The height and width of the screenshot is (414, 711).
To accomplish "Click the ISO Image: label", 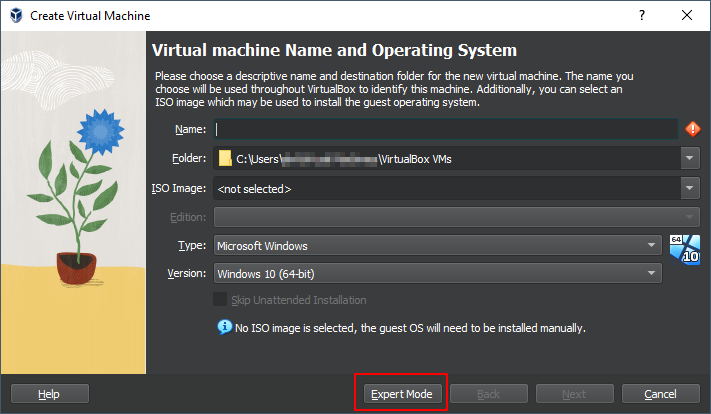I will pos(179,188).
